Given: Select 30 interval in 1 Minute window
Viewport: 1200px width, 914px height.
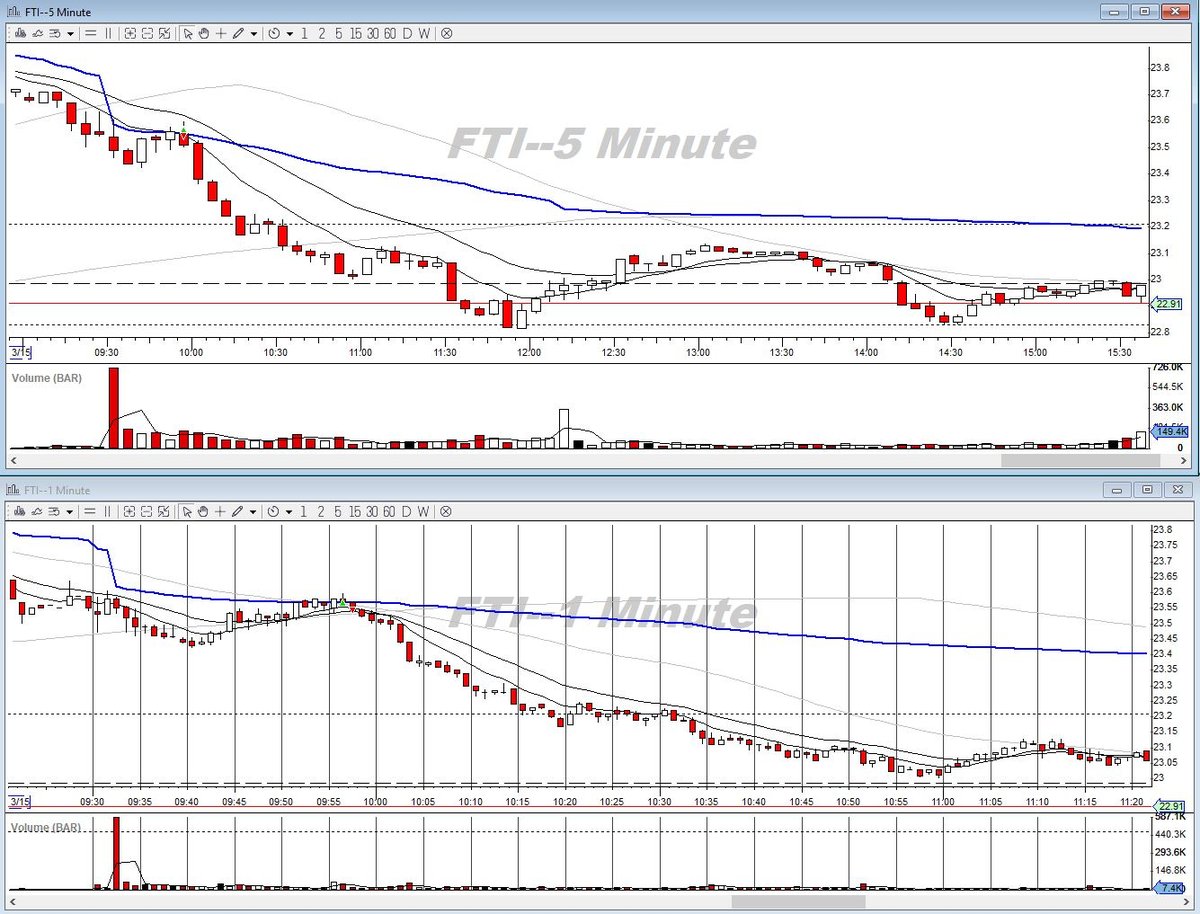Looking at the screenshot, I should coord(373,511).
